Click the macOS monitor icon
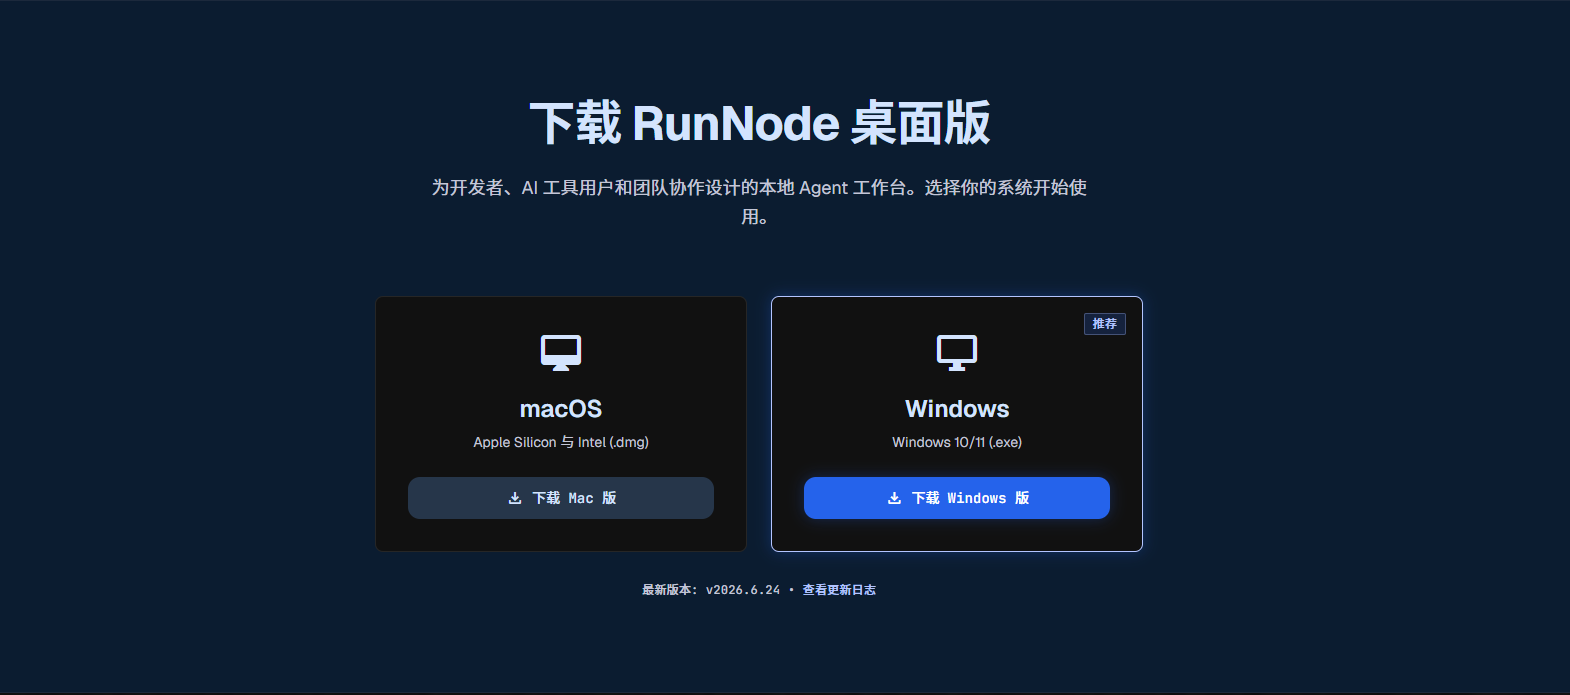 [561, 353]
